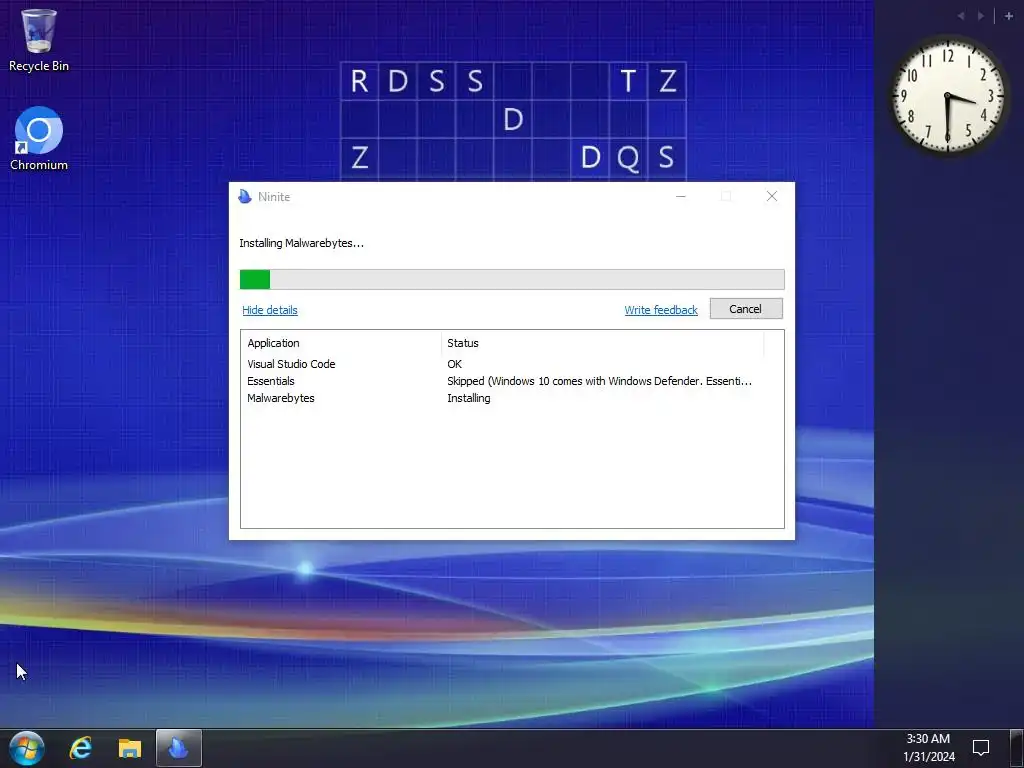
Task: Close the Ninite window
Action: coord(772,197)
